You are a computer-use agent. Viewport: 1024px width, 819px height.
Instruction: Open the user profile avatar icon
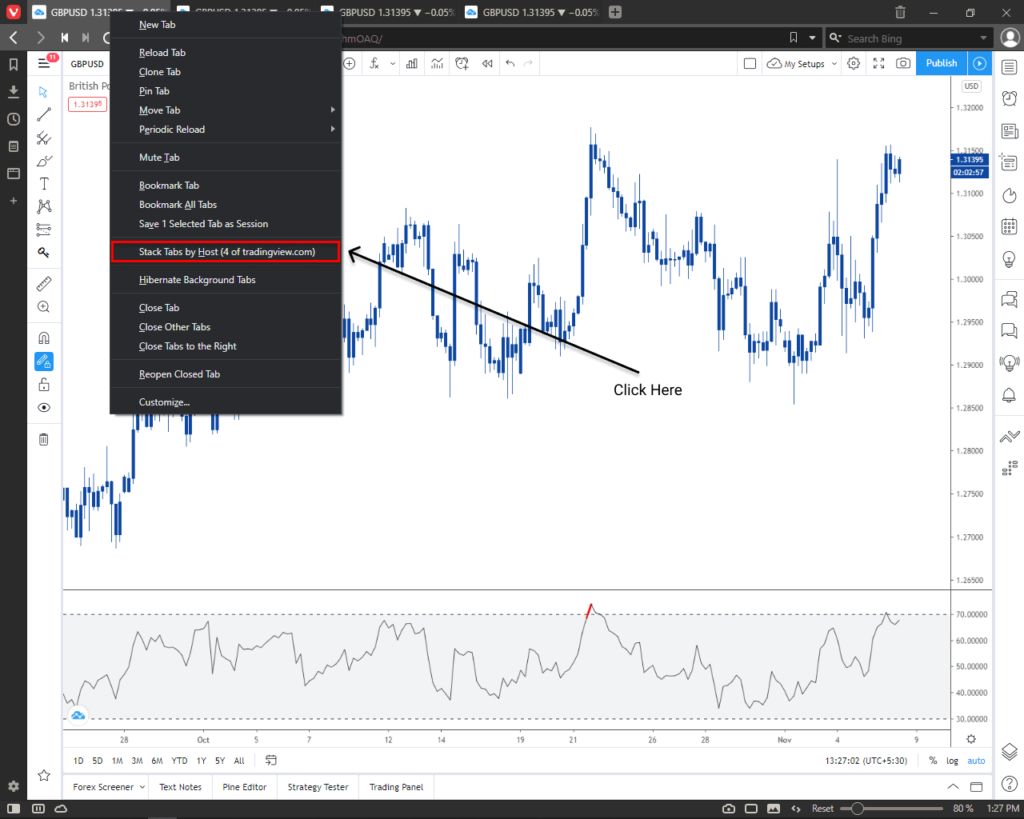click(1010, 38)
